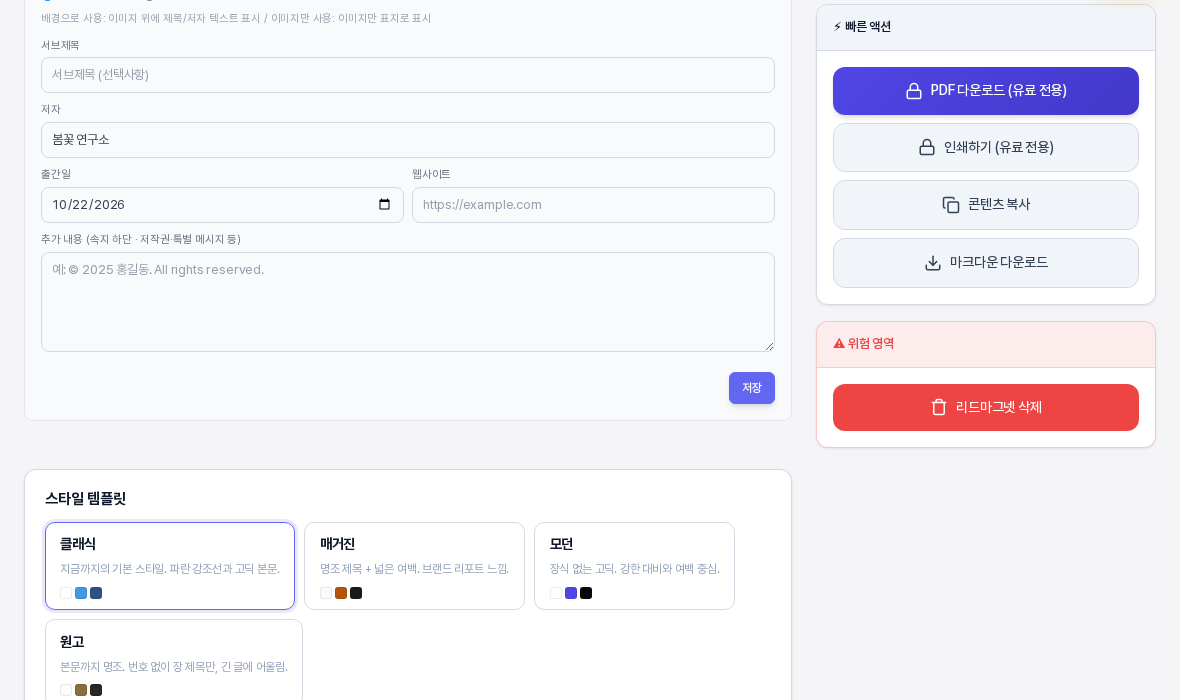Copy the content with 콘텐츠 복사
Screen dimensions: 1180x700
[x=986, y=205]
